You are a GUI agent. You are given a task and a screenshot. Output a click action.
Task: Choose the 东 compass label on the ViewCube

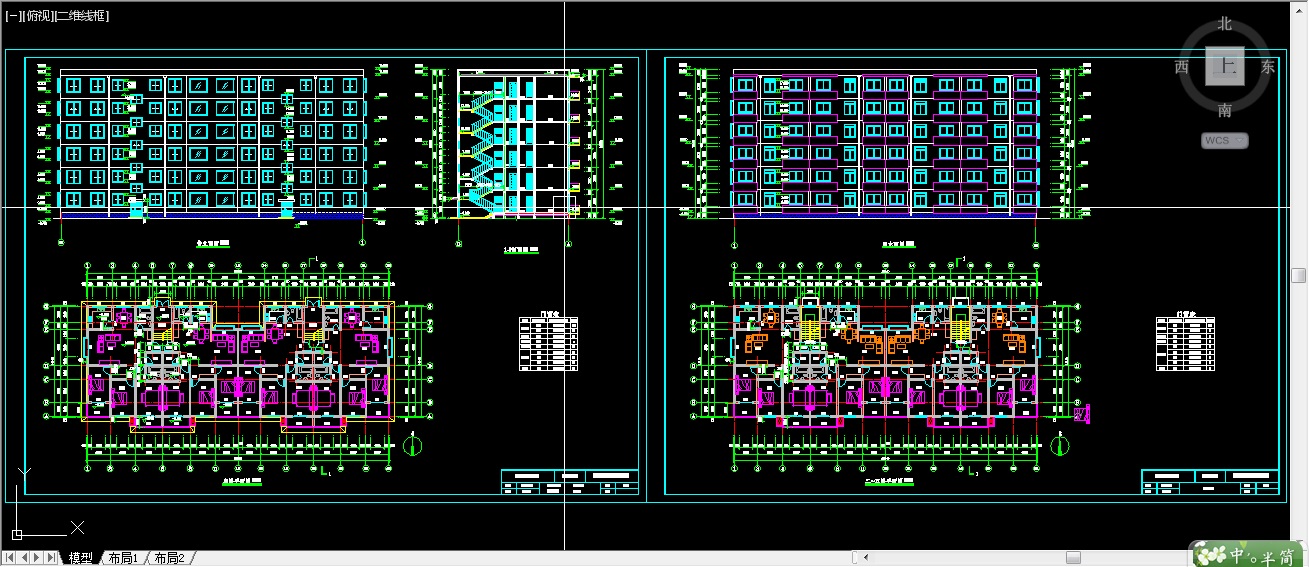(x=1268, y=67)
